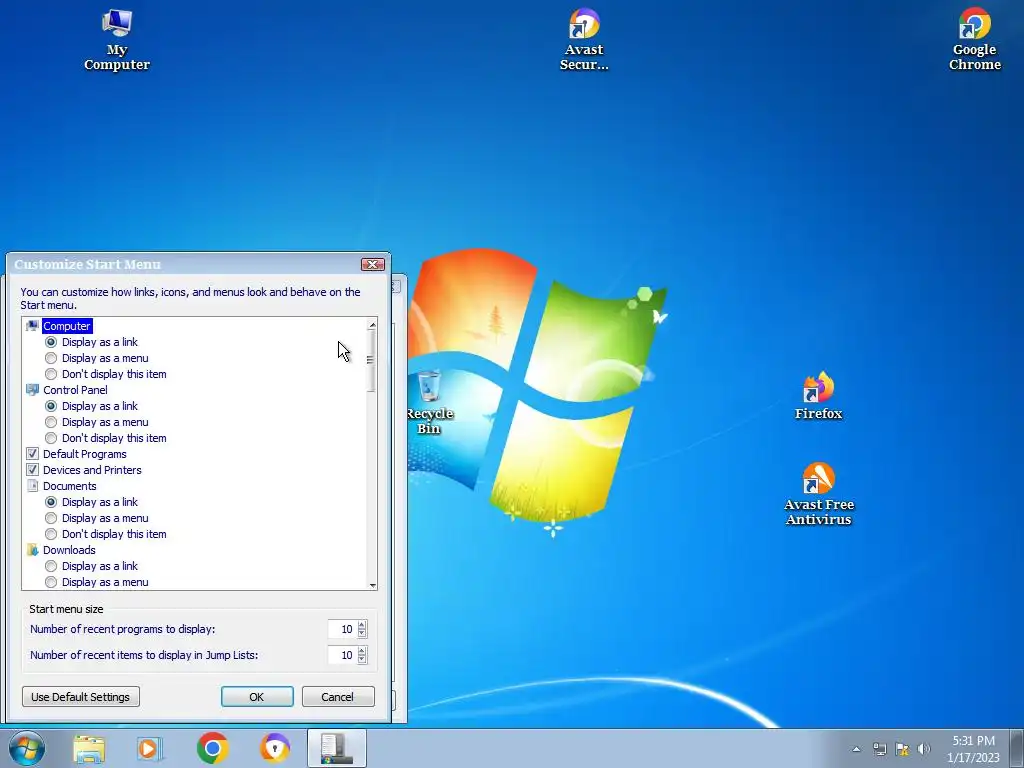Click the Jump Lists recent items field

pos(342,655)
